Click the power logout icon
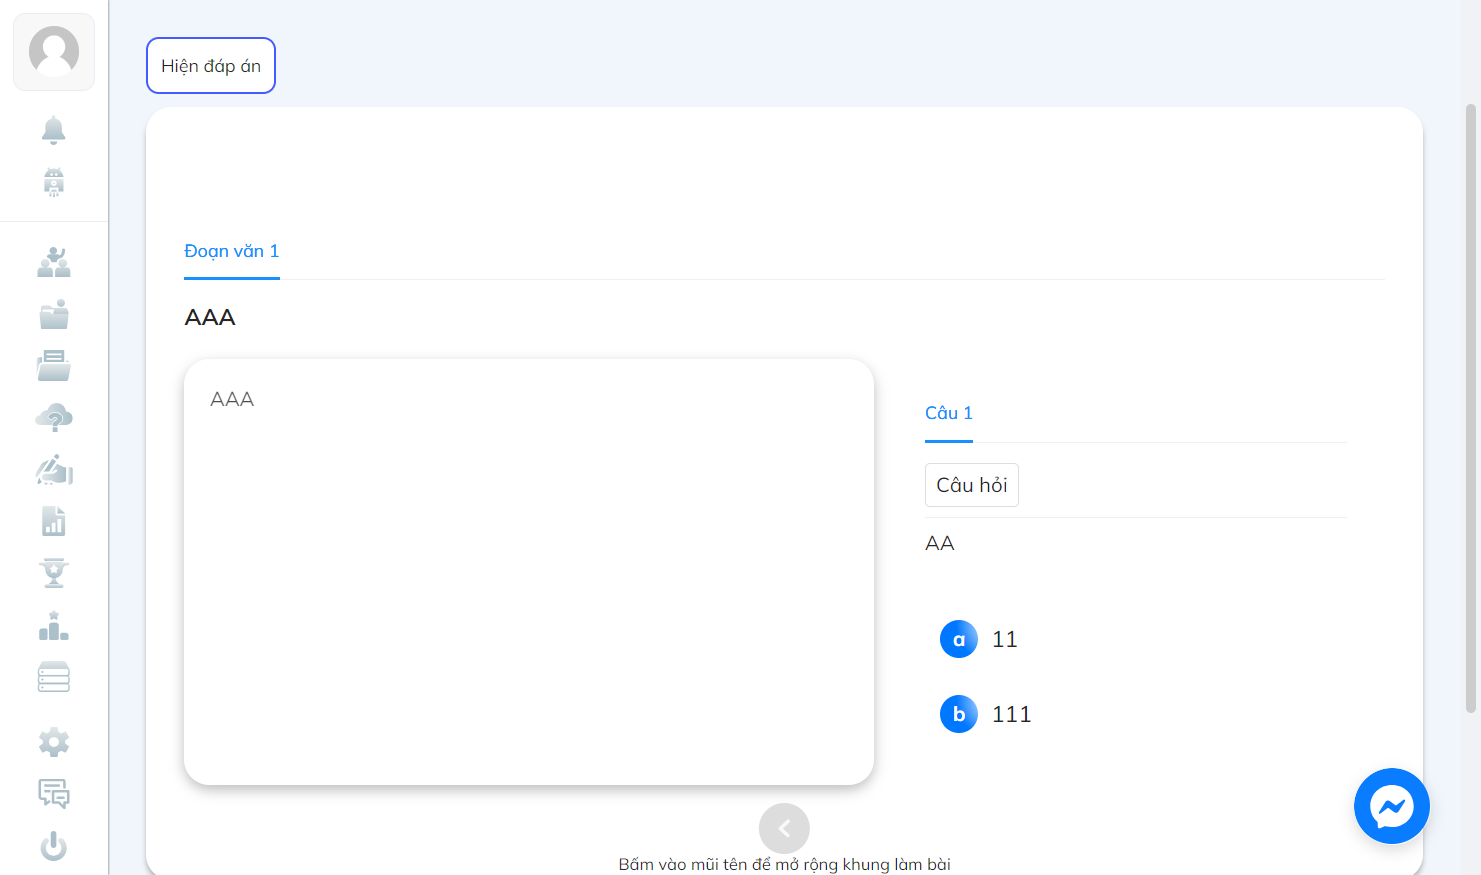Viewport: 1481px width, 875px height. (54, 846)
